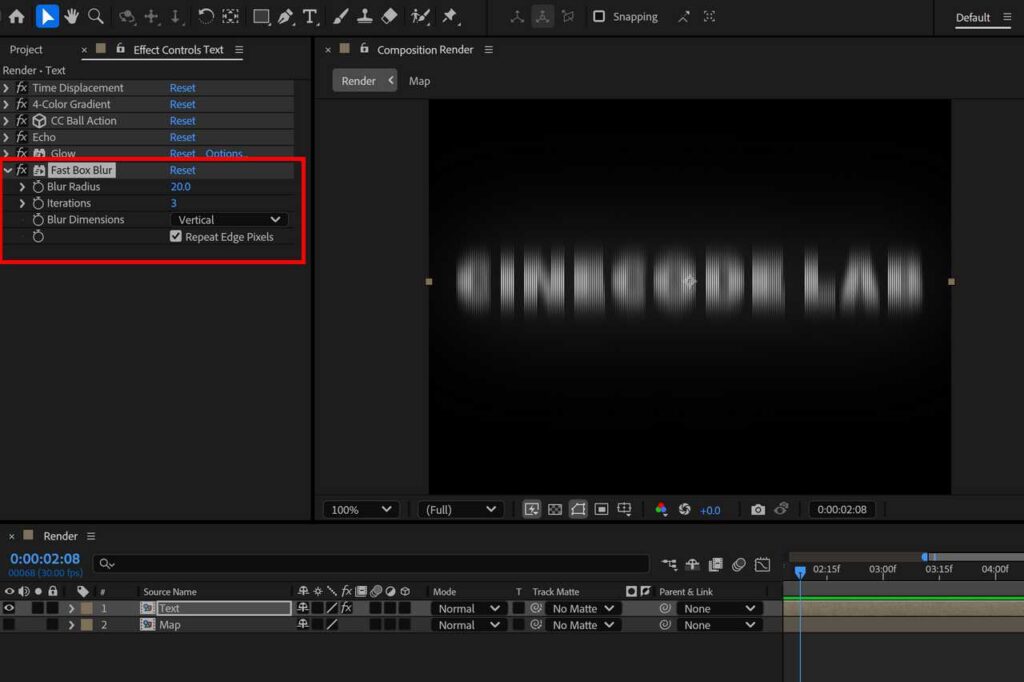Reset the Fast Box Blur effect

click(x=182, y=170)
